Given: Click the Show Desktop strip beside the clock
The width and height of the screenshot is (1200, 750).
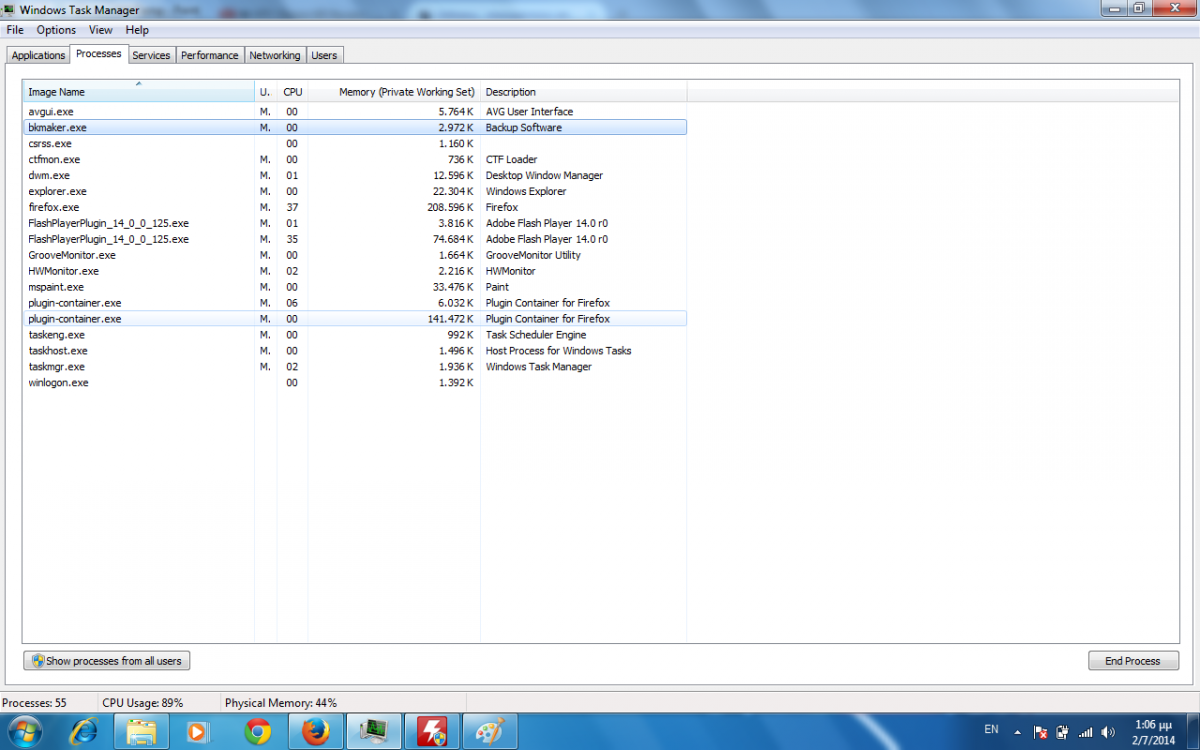Looking at the screenshot, I should 1192,731.
